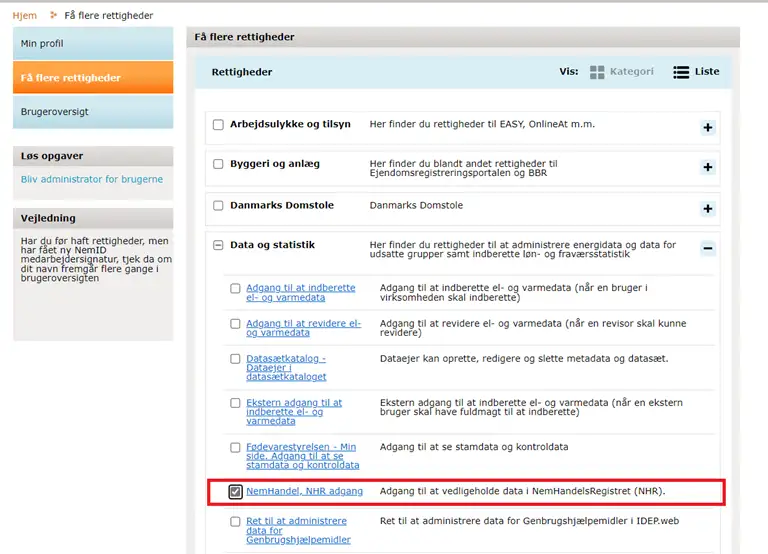Tick the Byggeri og anlæg checkbox
Viewport: 768px width, 554px height.
(218, 164)
